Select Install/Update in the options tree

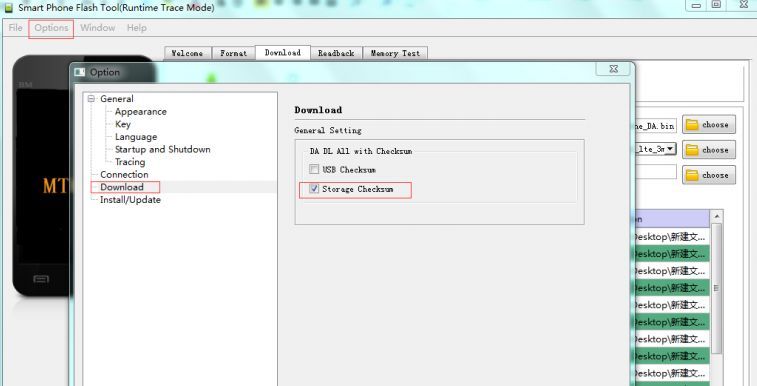[130, 199]
